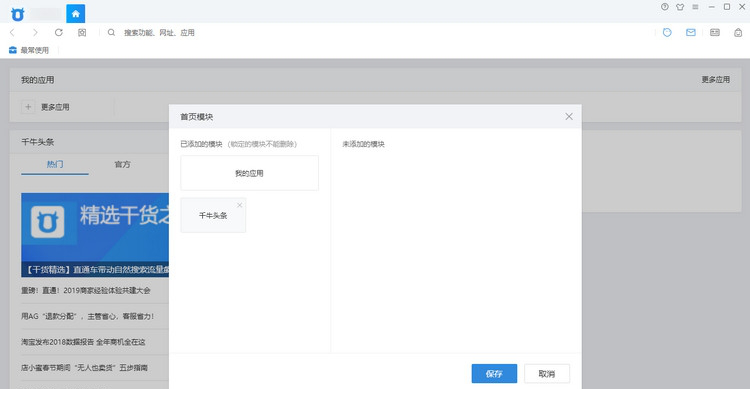This screenshot has height=404, width=750.
Task: Go forward with the right arrow
Action: click(35, 33)
